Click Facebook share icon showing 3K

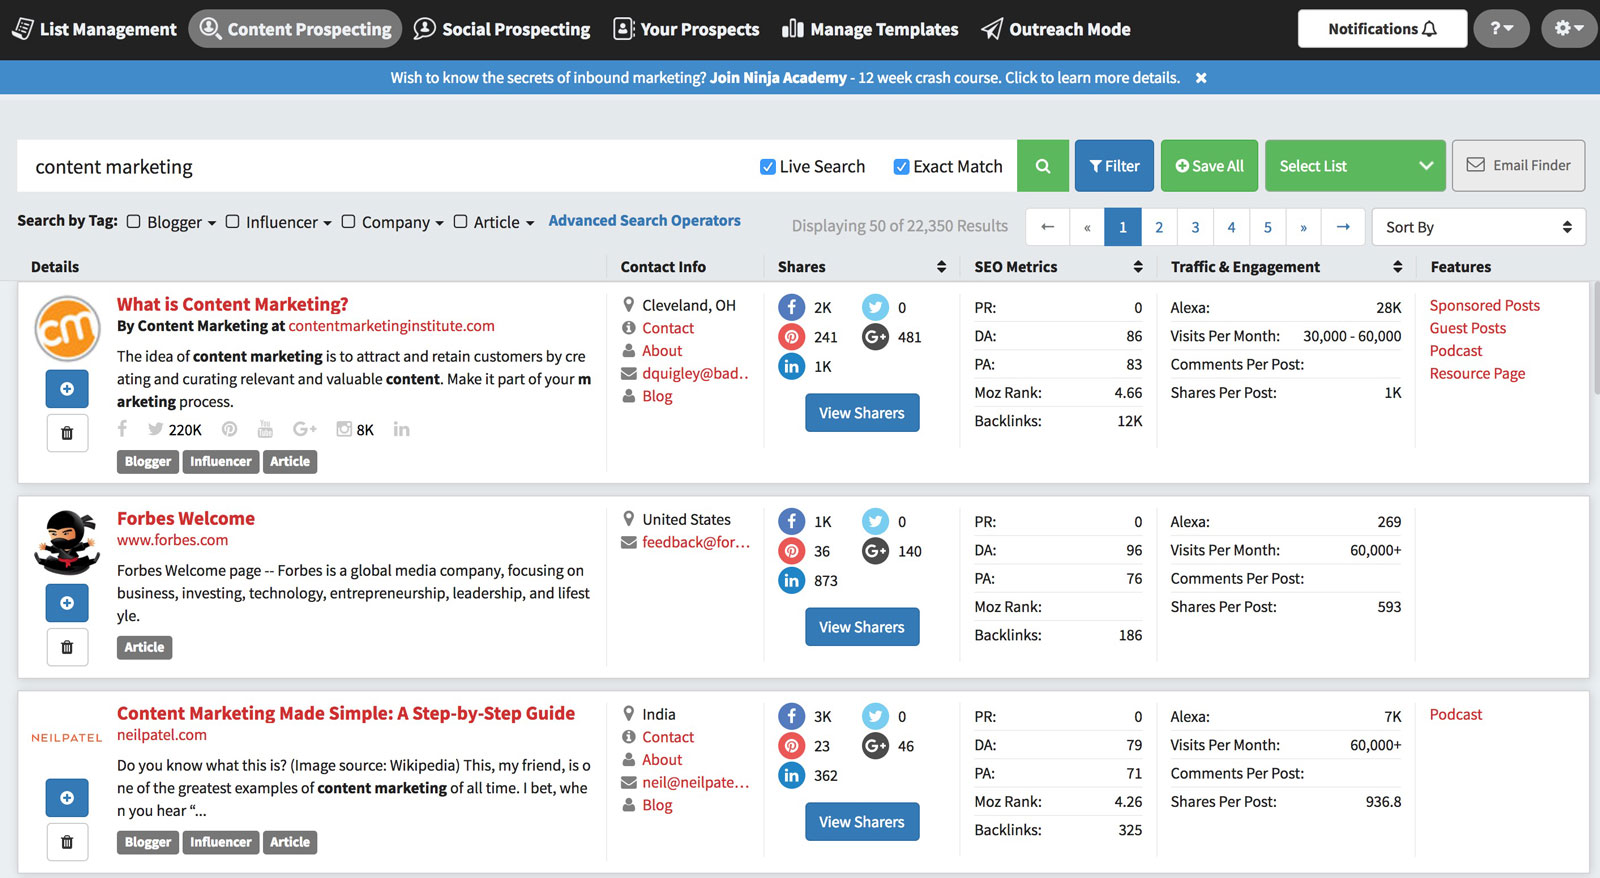[x=791, y=716]
